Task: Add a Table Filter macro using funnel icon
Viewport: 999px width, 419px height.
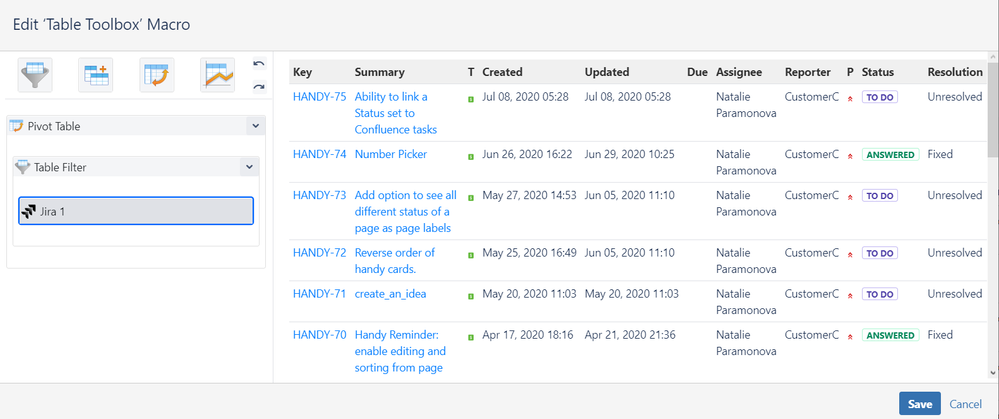Action: pos(35,75)
